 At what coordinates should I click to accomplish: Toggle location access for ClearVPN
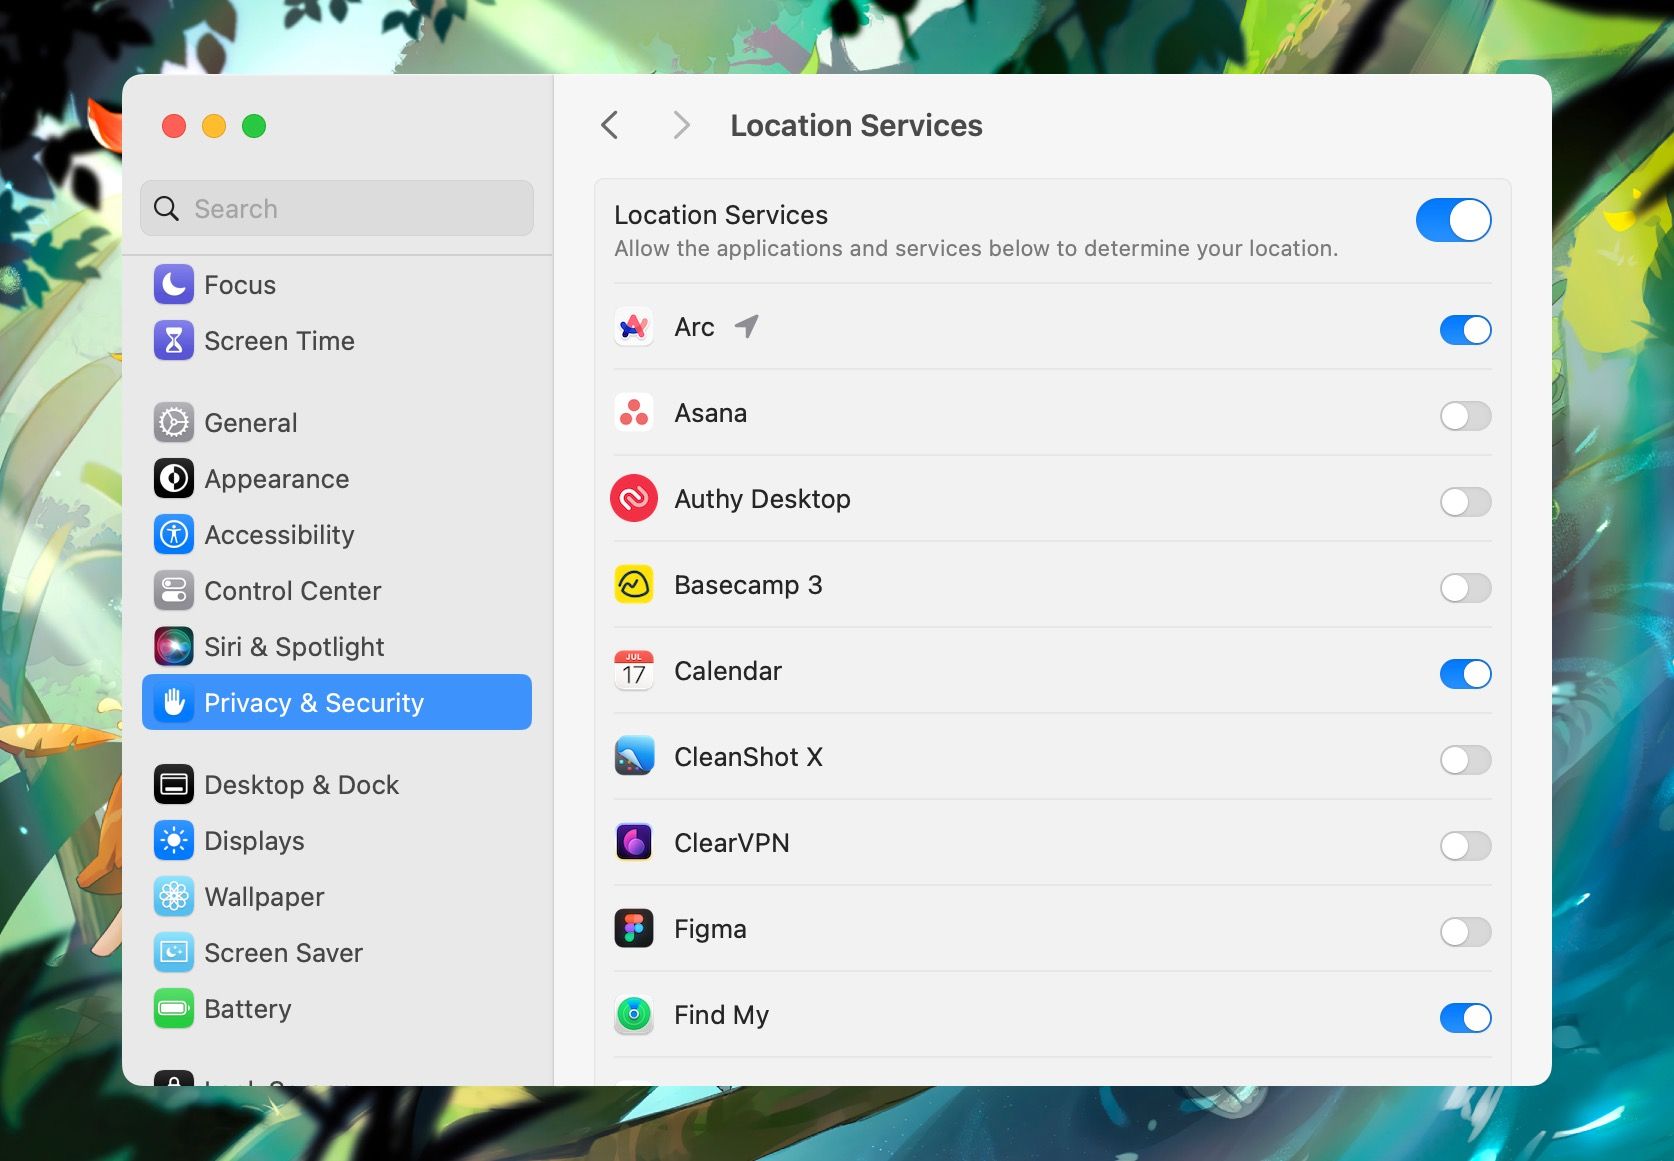(1464, 846)
